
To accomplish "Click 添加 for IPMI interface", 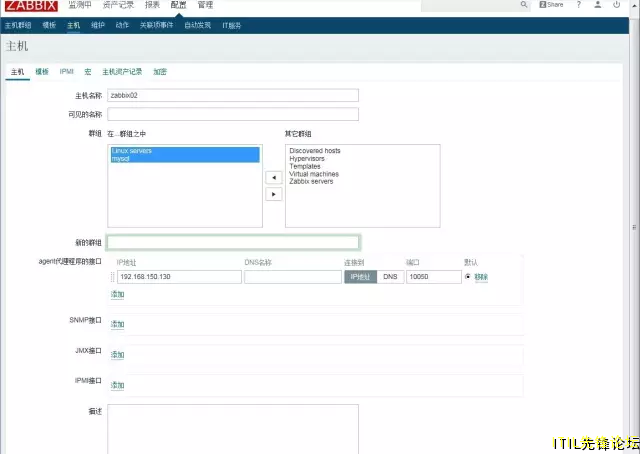I will 117,385.
